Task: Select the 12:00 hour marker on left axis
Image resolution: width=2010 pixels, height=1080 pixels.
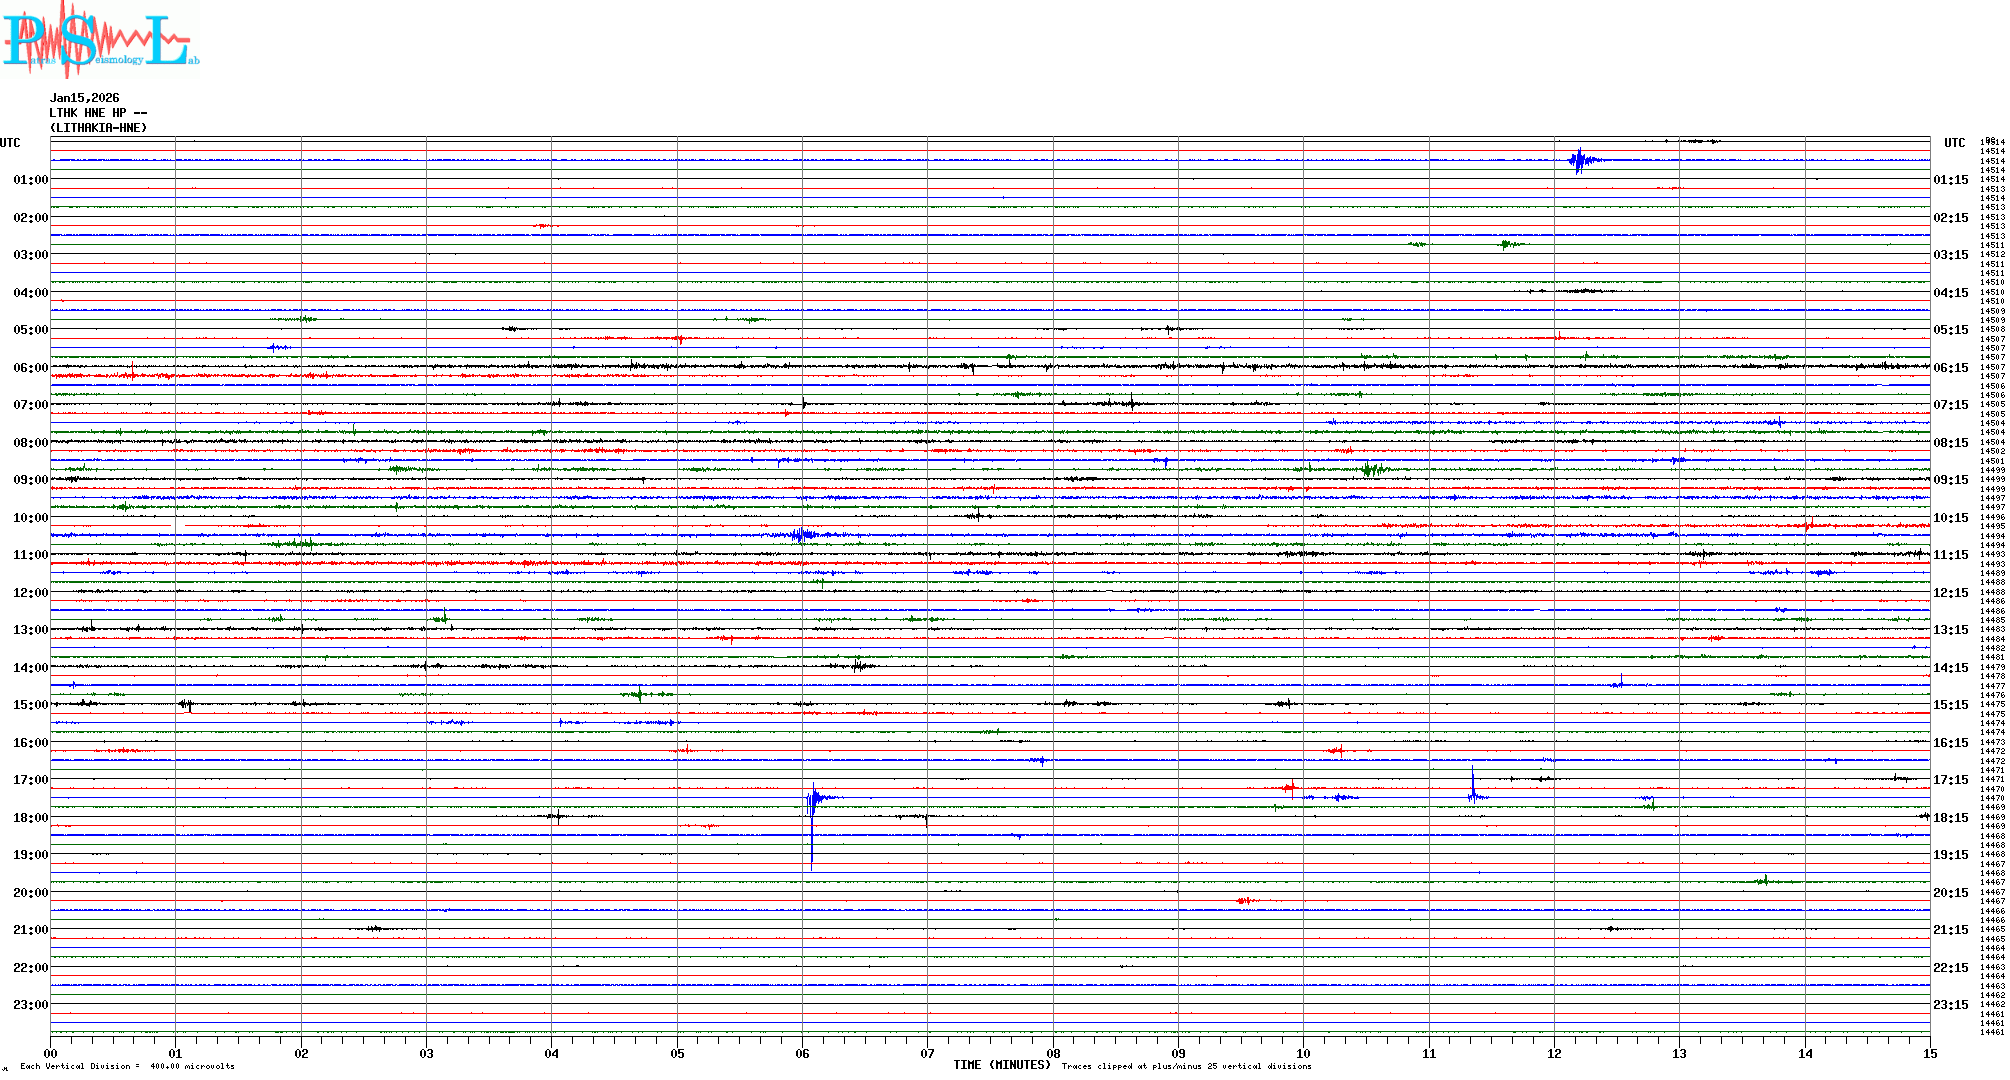Action: 30,593
